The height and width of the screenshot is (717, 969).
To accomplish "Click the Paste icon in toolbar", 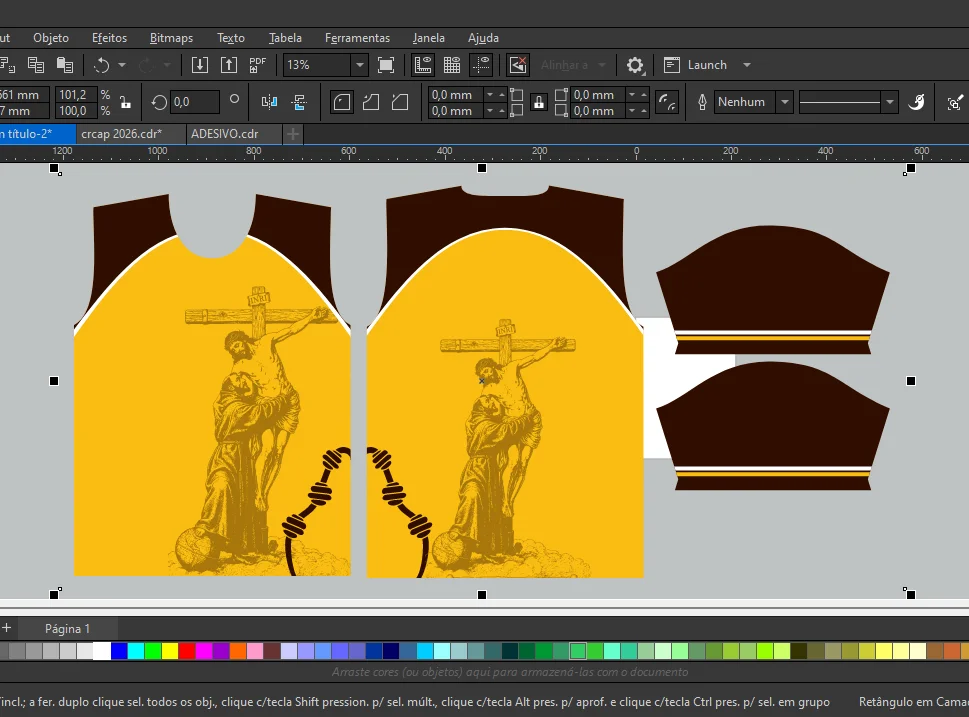I will [x=65, y=65].
